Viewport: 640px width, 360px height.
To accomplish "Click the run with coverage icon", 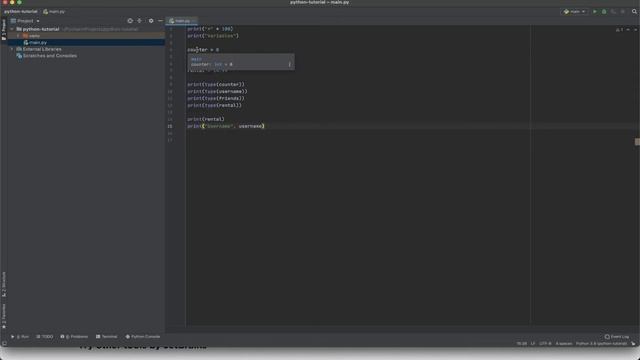I will 613,12.
